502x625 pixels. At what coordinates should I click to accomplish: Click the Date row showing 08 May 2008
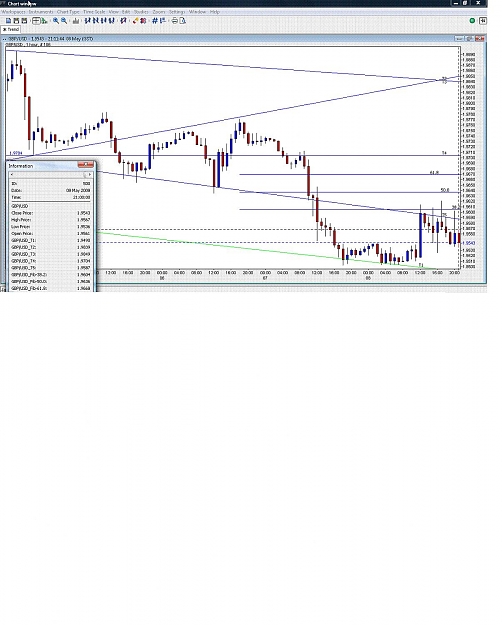click(x=51, y=191)
